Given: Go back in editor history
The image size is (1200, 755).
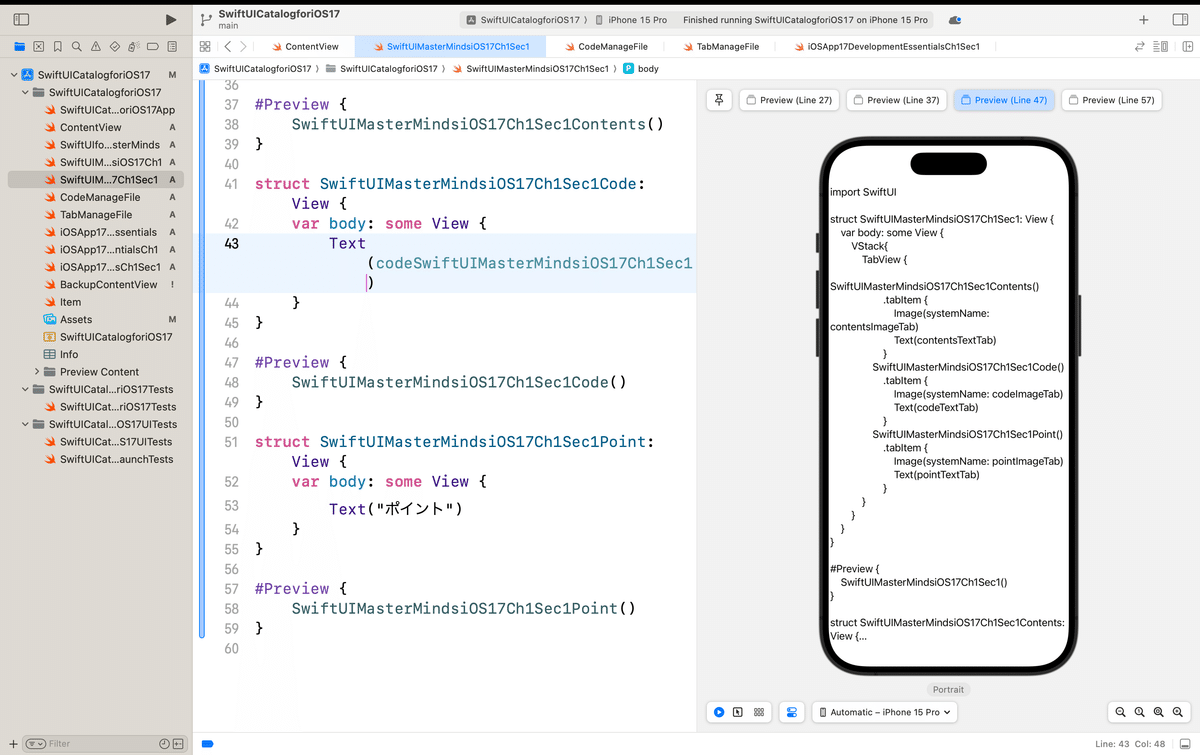Looking at the screenshot, I should pos(228,46).
